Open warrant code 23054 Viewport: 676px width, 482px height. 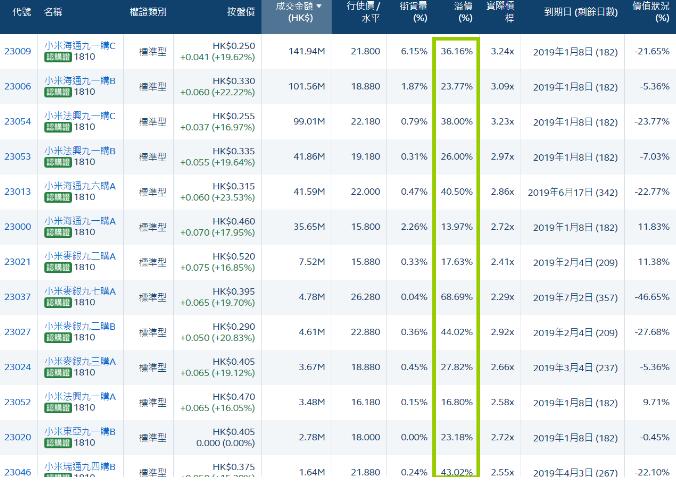17,121
